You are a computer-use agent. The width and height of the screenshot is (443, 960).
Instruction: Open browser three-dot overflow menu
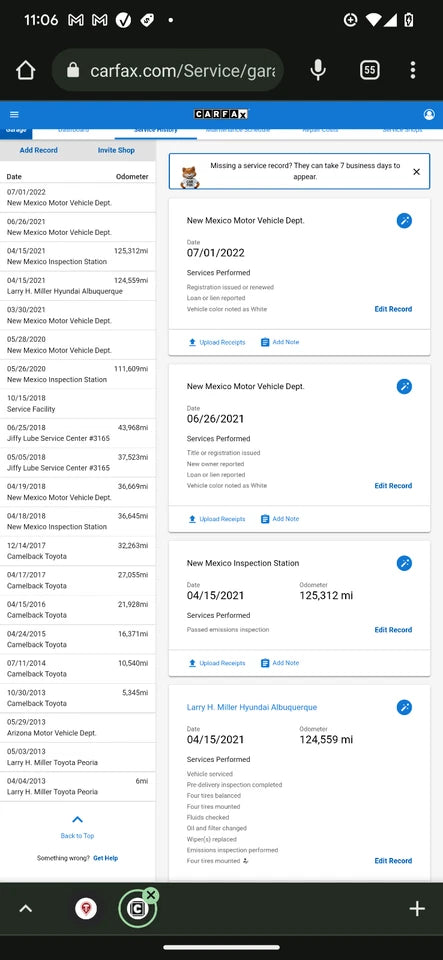pos(413,70)
